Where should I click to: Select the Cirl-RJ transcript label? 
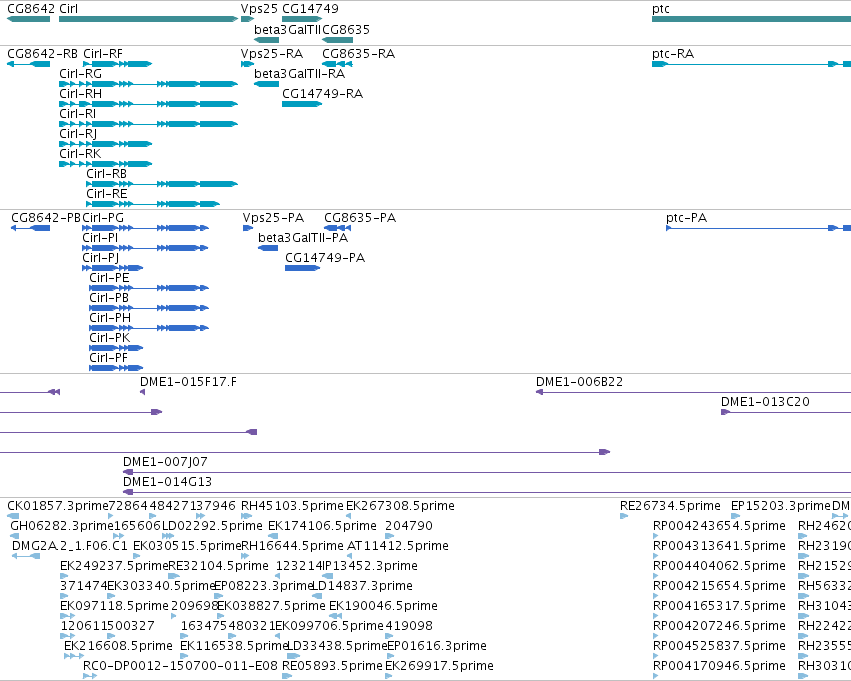point(78,134)
